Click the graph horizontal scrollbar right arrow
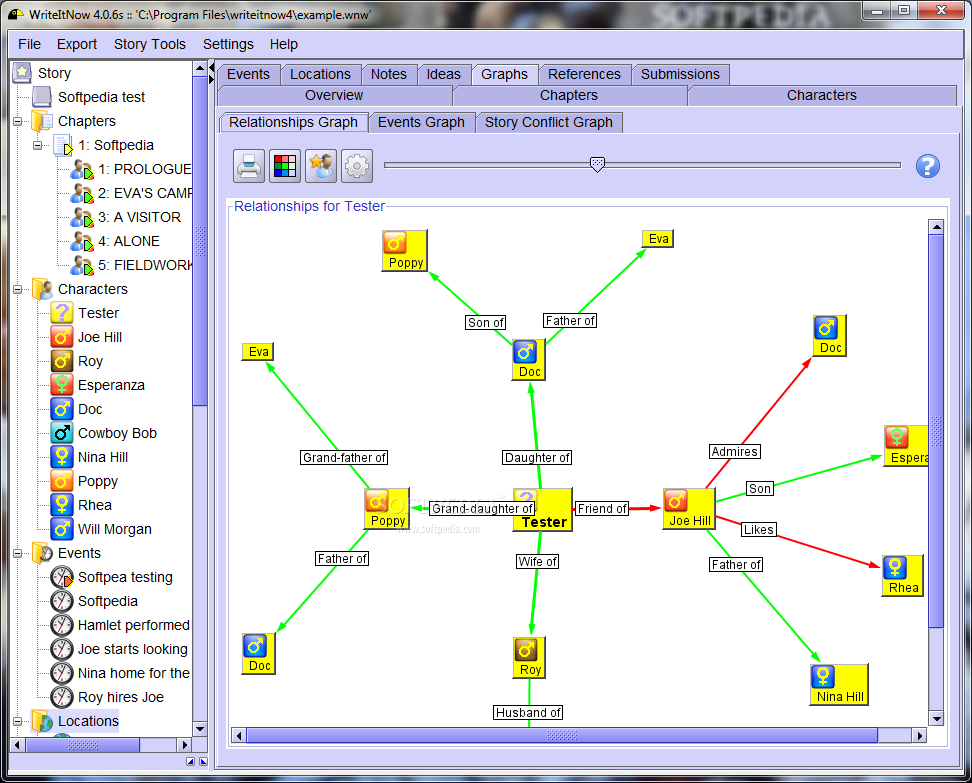The width and height of the screenshot is (972, 783). tap(920, 735)
